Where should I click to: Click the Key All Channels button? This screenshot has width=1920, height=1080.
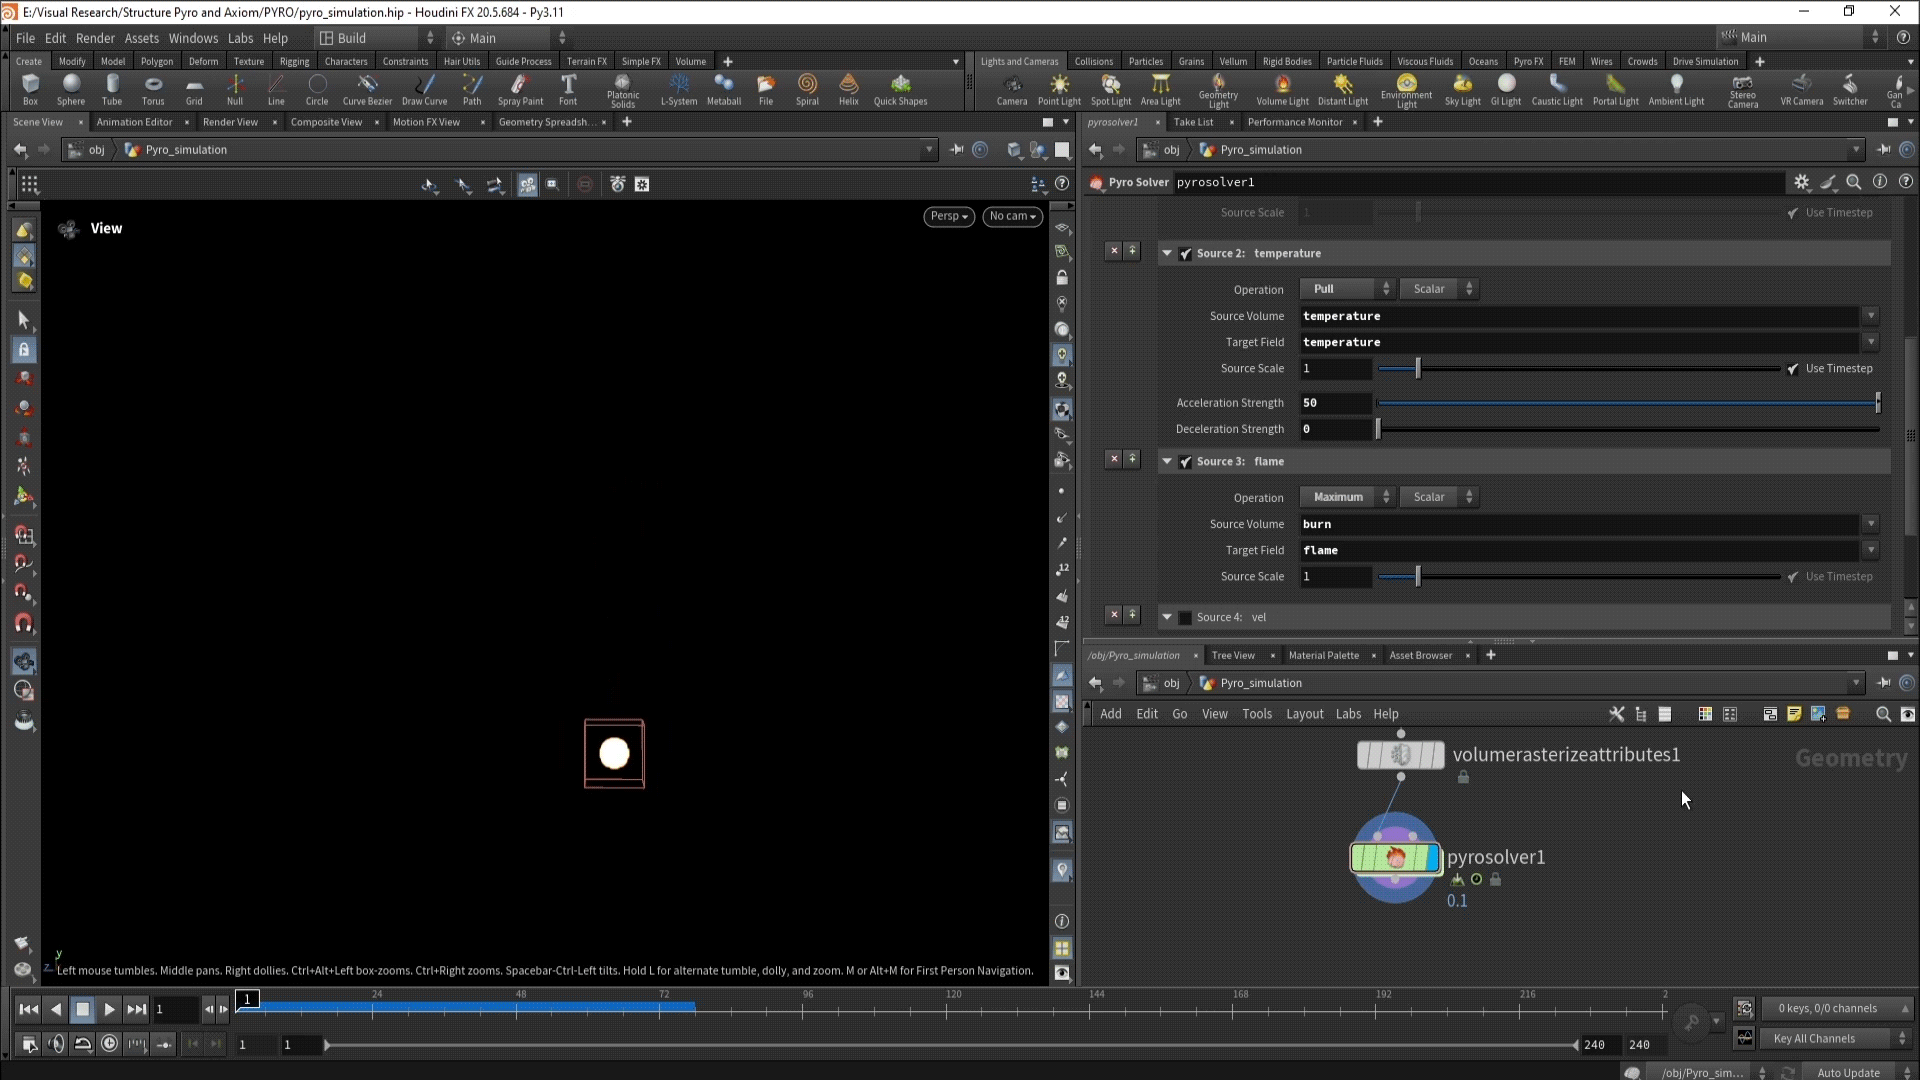point(1813,1039)
